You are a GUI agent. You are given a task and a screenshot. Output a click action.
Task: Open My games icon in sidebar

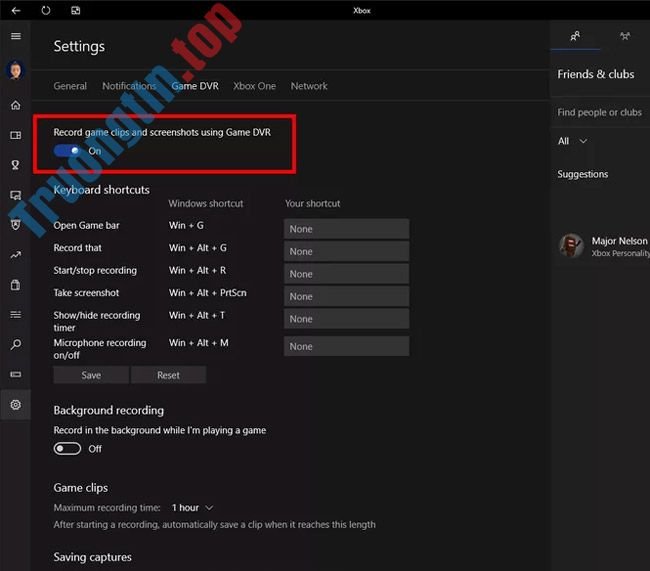pyautogui.click(x=16, y=135)
